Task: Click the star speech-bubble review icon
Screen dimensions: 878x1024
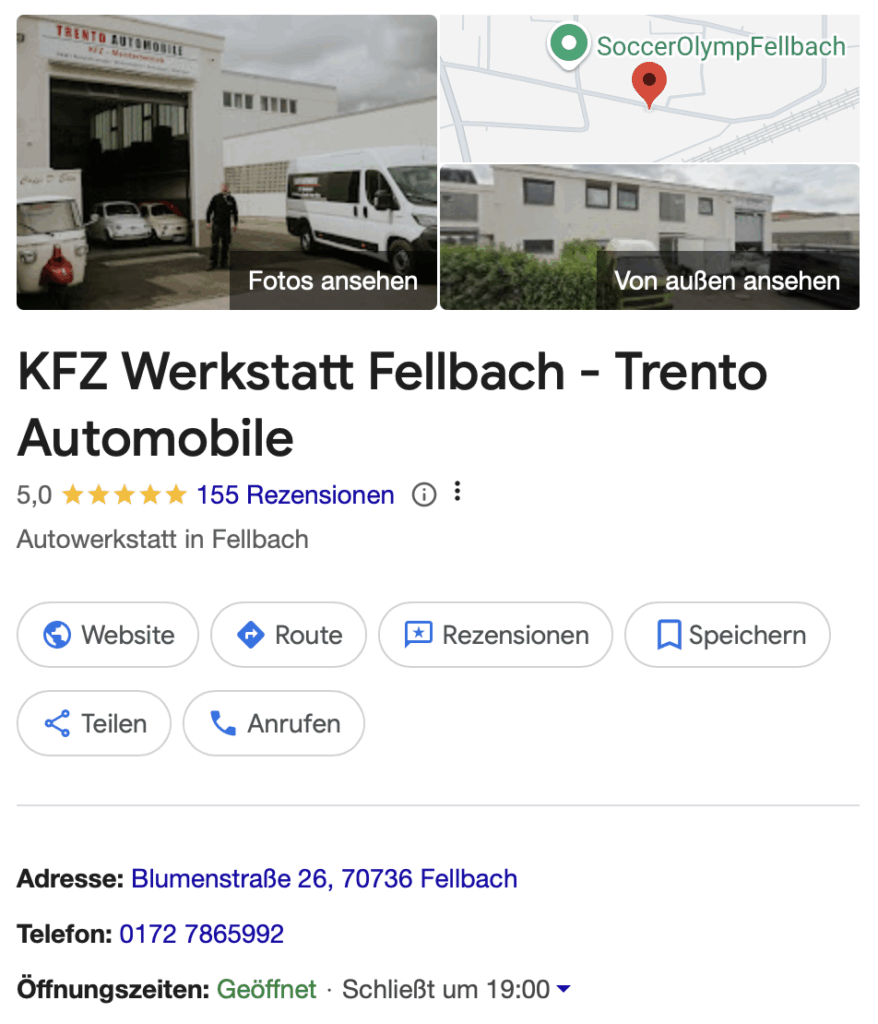Action: click(418, 635)
